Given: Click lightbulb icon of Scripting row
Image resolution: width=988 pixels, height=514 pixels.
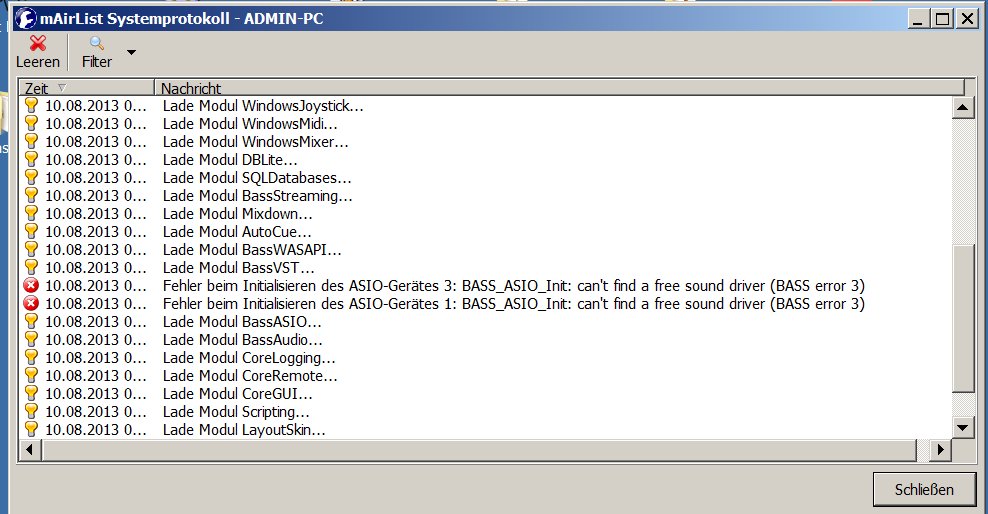Looking at the screenshot, I should 31,411.
